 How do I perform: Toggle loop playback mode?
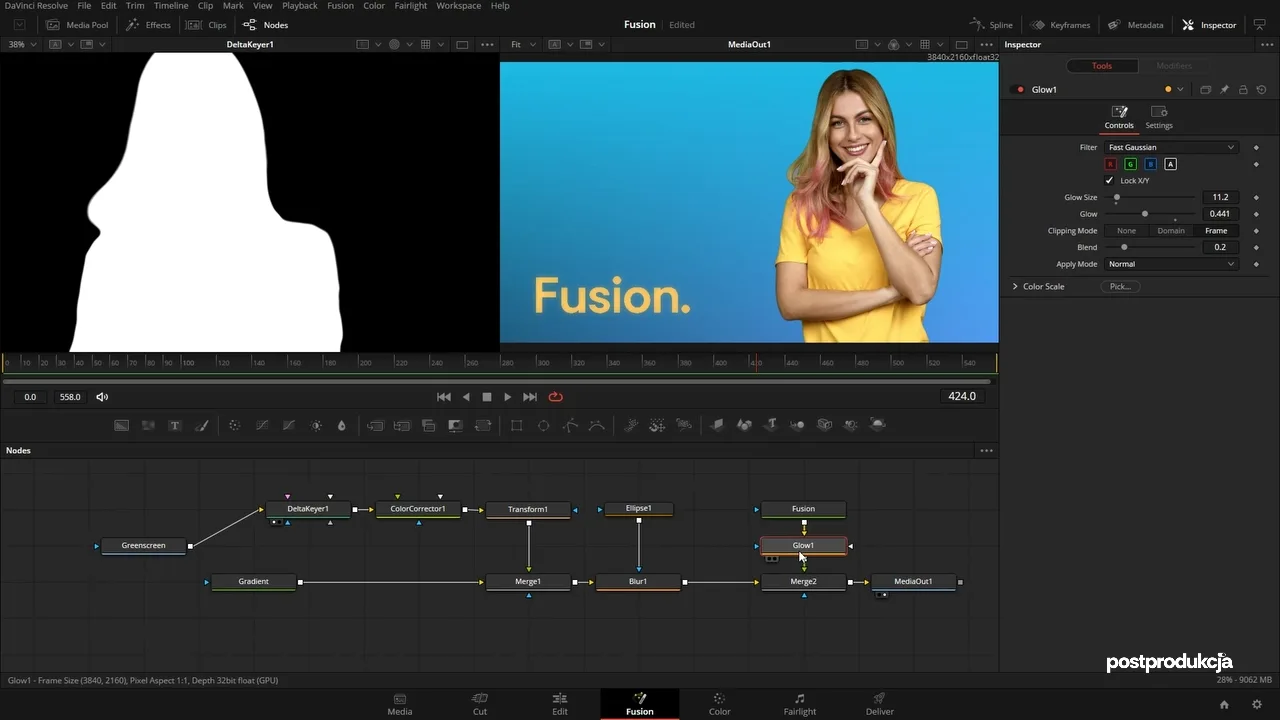(556, 397)
